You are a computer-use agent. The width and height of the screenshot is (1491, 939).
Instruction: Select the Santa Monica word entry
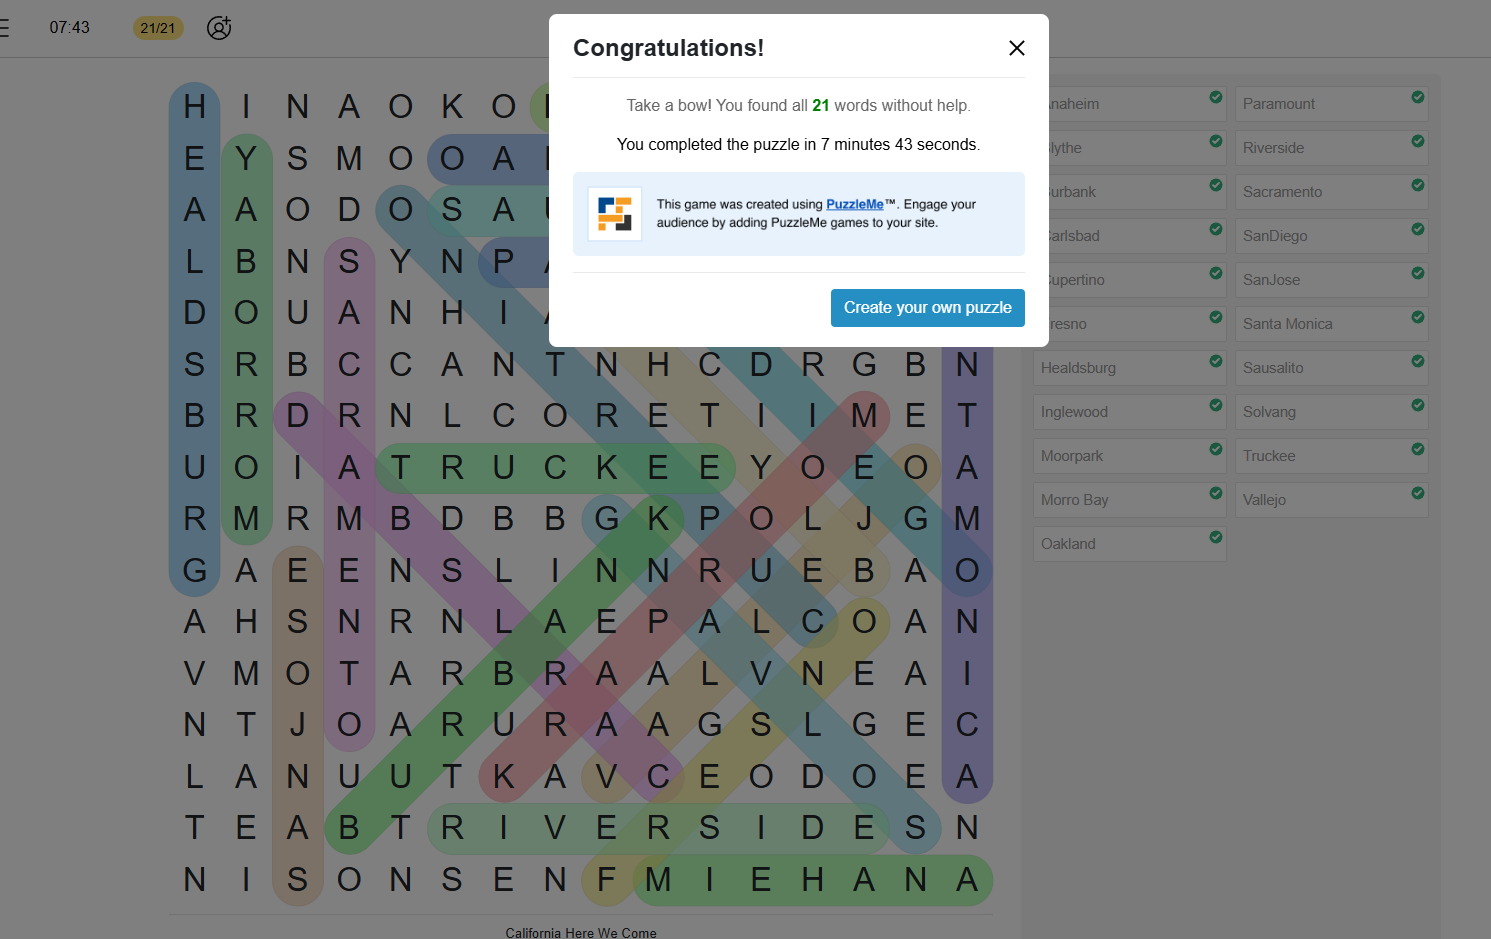[x=1332, y=324]
